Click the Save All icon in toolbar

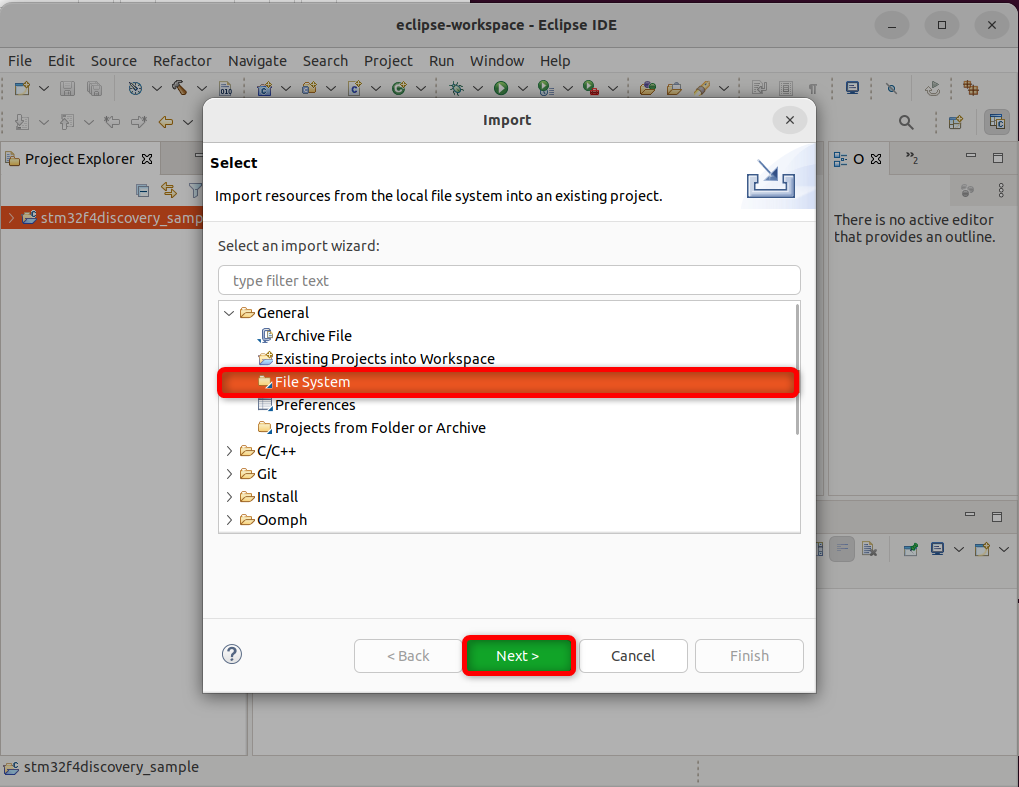[94, 88]
